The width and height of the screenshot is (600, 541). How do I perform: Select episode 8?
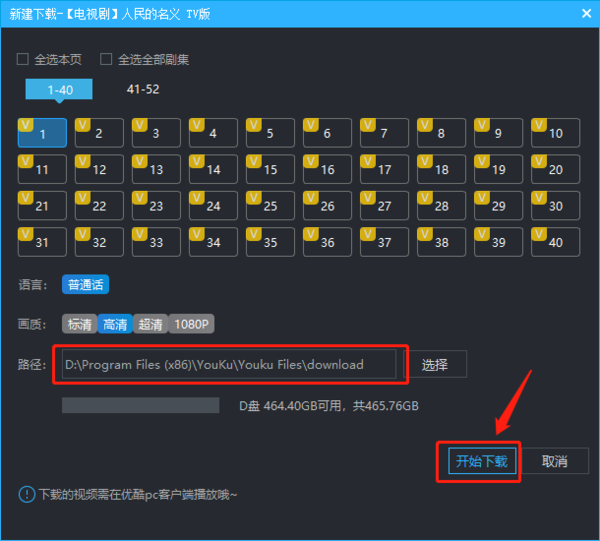coord(441,133)
